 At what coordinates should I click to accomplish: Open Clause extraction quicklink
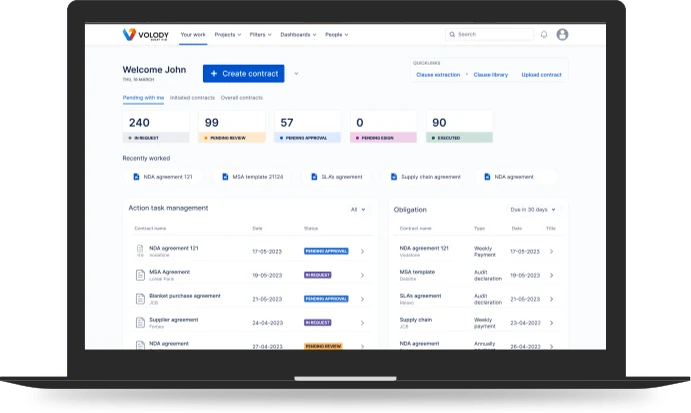coord(438,74)
